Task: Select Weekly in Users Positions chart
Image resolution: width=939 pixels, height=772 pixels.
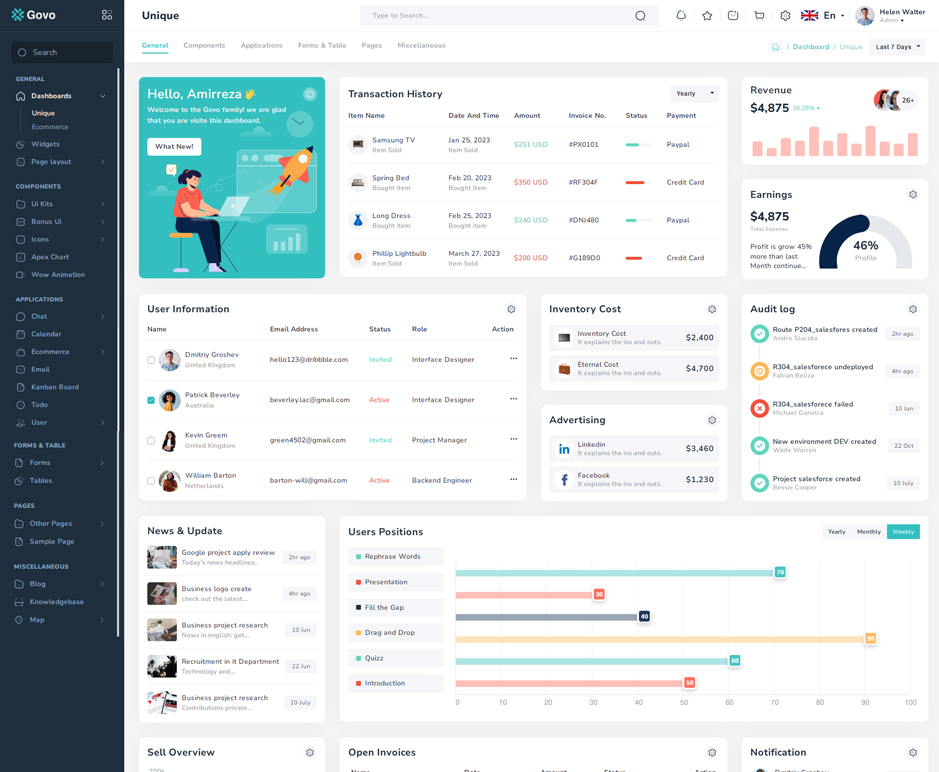Action: coord(903,532)
